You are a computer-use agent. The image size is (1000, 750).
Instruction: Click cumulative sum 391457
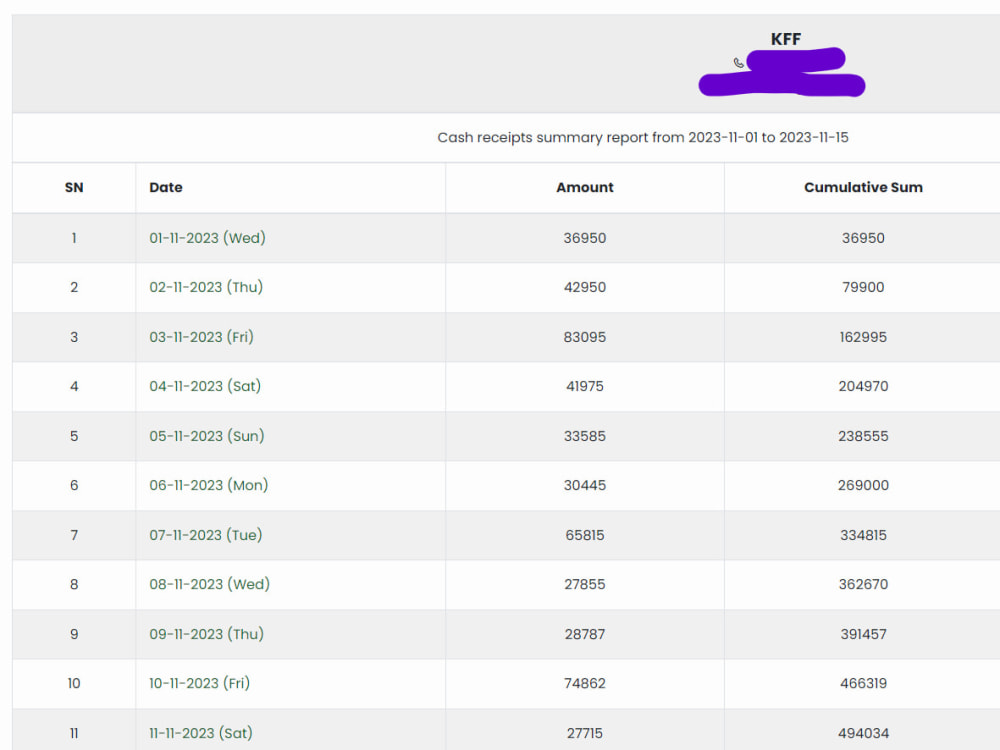(x=864, y=634)
